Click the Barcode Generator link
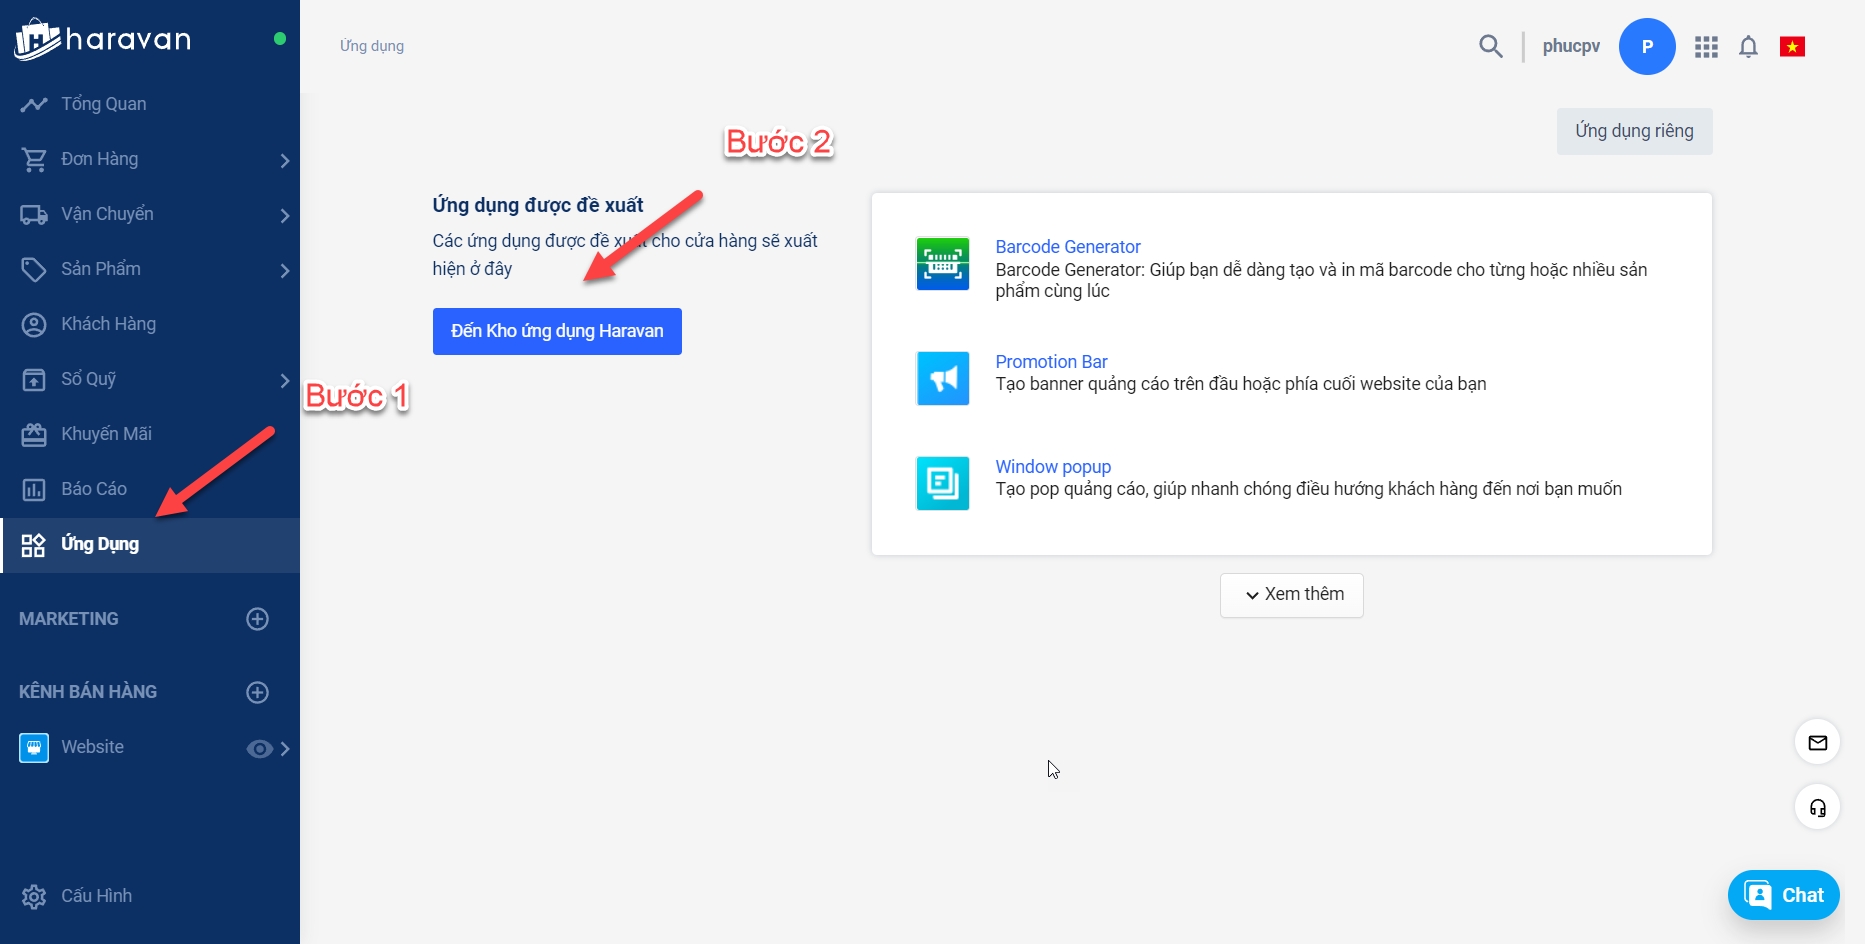Image resolution: width=1865 pixels, height=944 pixels. (x=1067, y=247)
